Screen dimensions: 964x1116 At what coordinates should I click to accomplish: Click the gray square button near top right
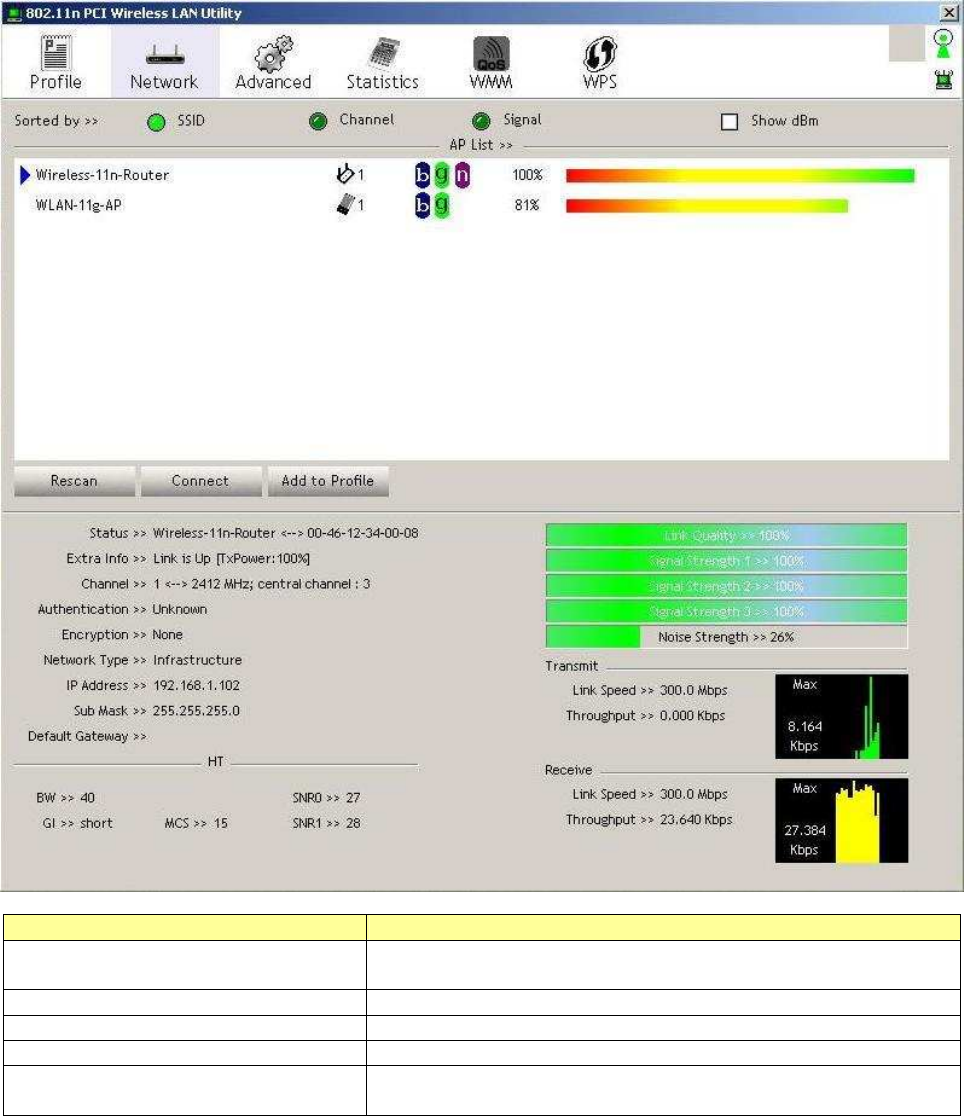pyautogui.click(x=907, y=44)
